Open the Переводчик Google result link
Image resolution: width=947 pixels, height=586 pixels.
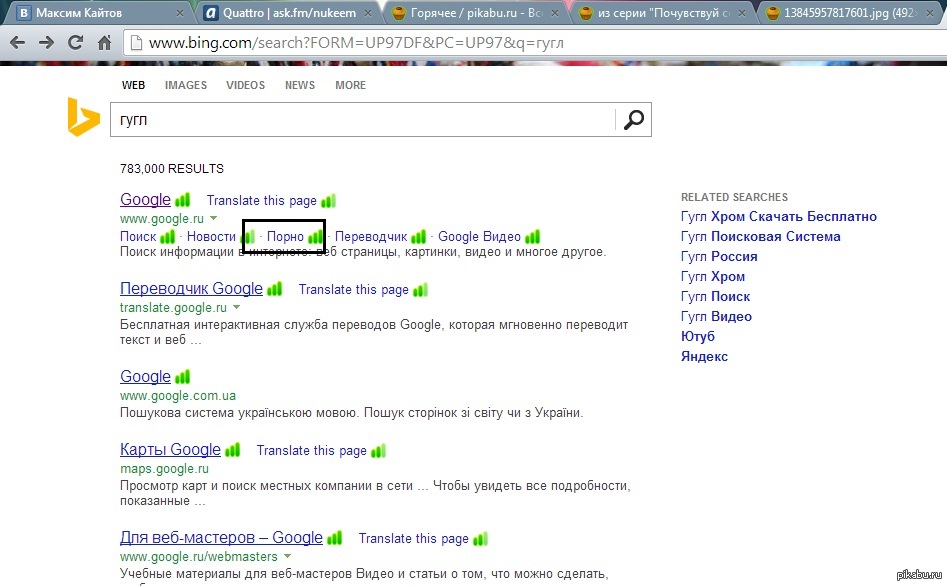tap(191, 289)
